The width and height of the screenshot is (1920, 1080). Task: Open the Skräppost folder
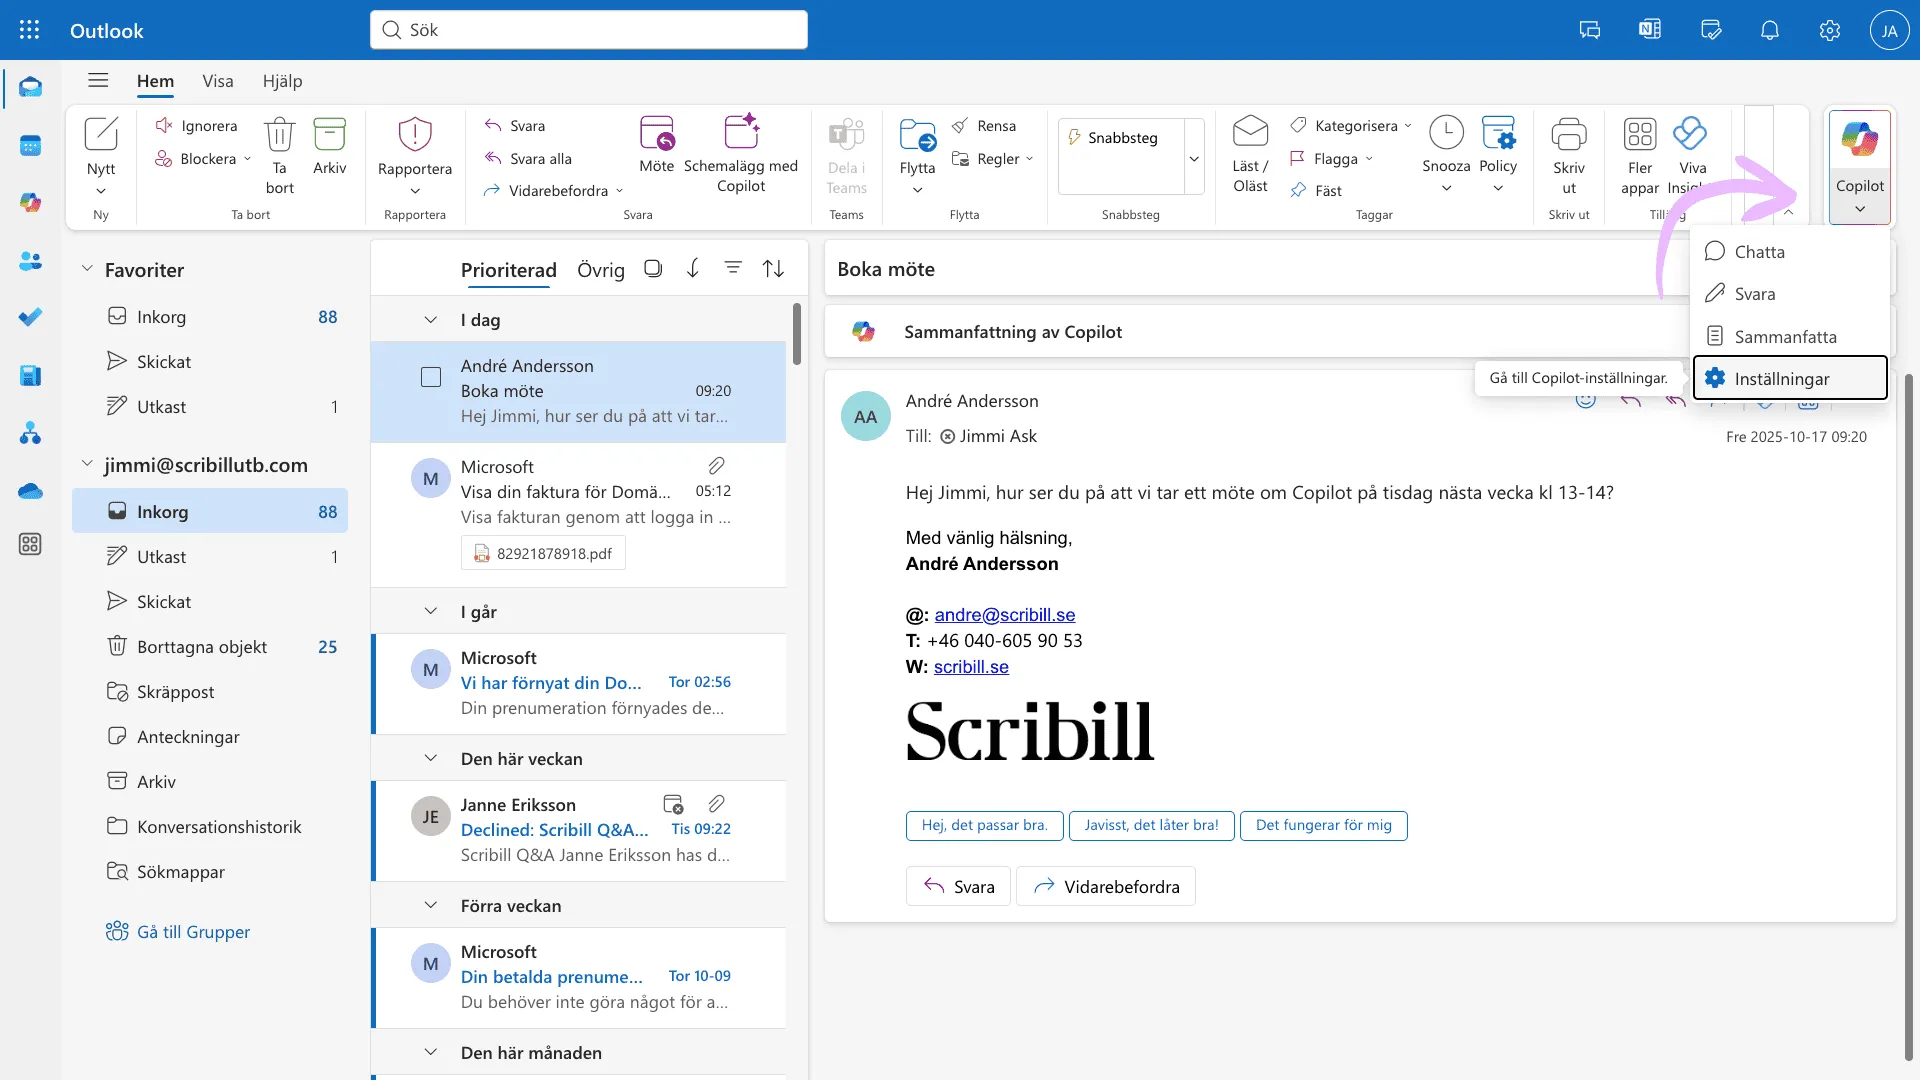click(x=210, y=692)
